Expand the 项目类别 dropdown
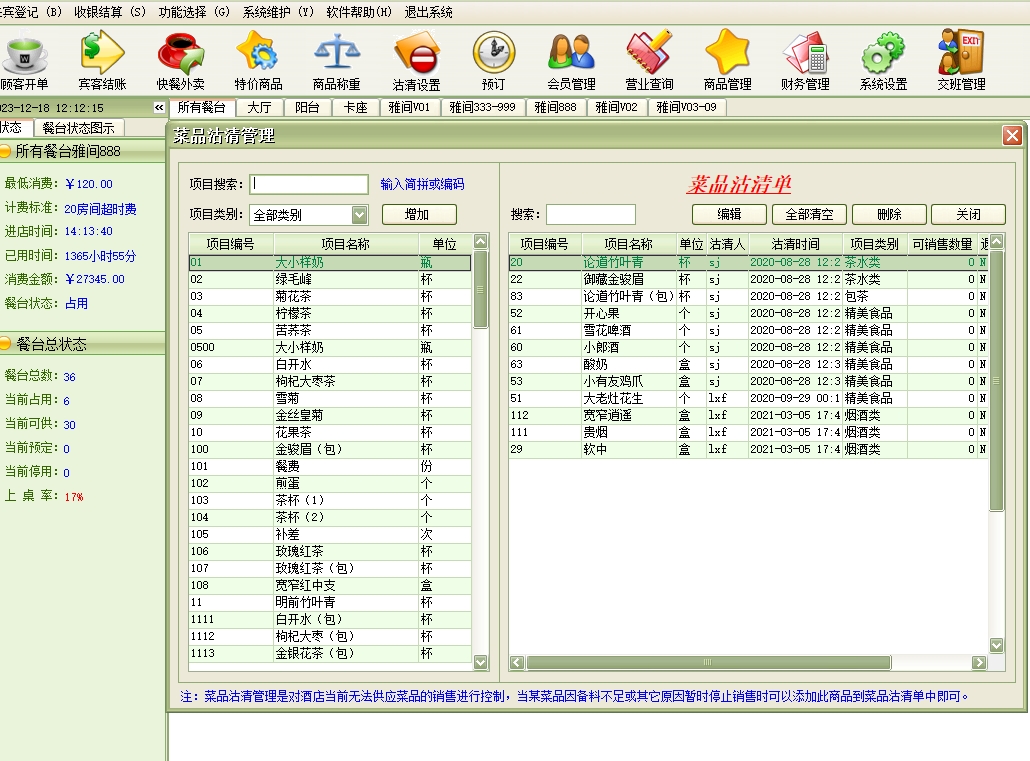 [359, 215]
